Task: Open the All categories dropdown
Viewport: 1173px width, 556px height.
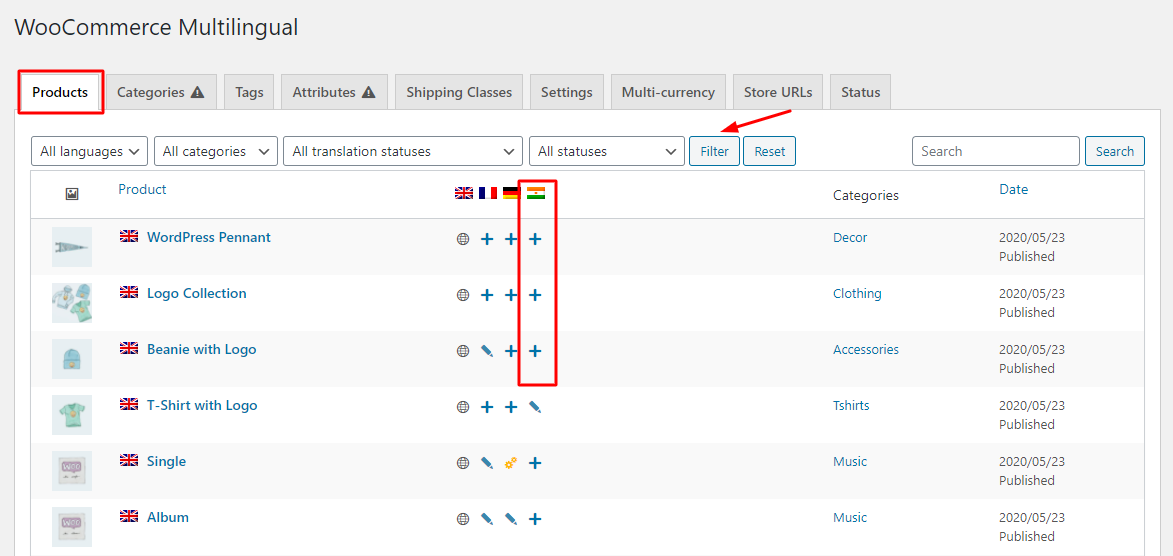Action: point(216,151)
